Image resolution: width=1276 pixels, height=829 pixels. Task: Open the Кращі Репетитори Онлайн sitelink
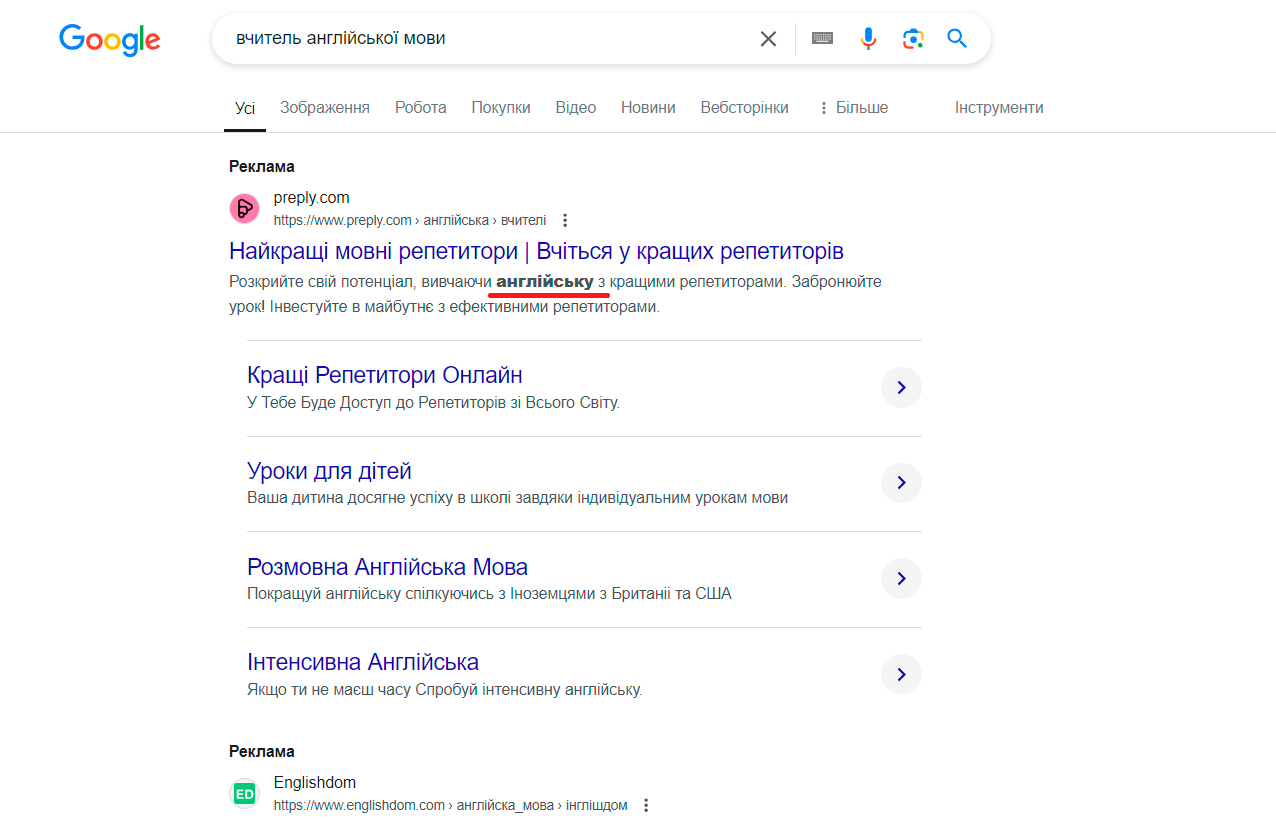[x=385, y=375]
